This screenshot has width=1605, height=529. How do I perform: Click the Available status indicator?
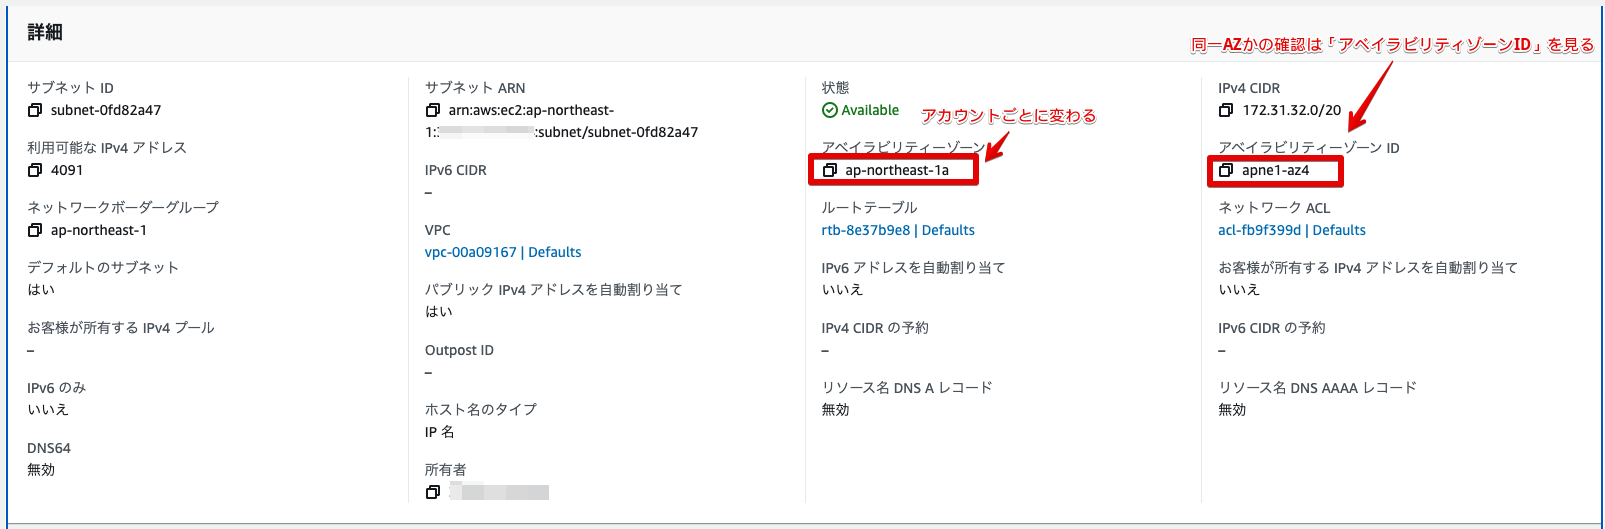click(x=861, y=110)
